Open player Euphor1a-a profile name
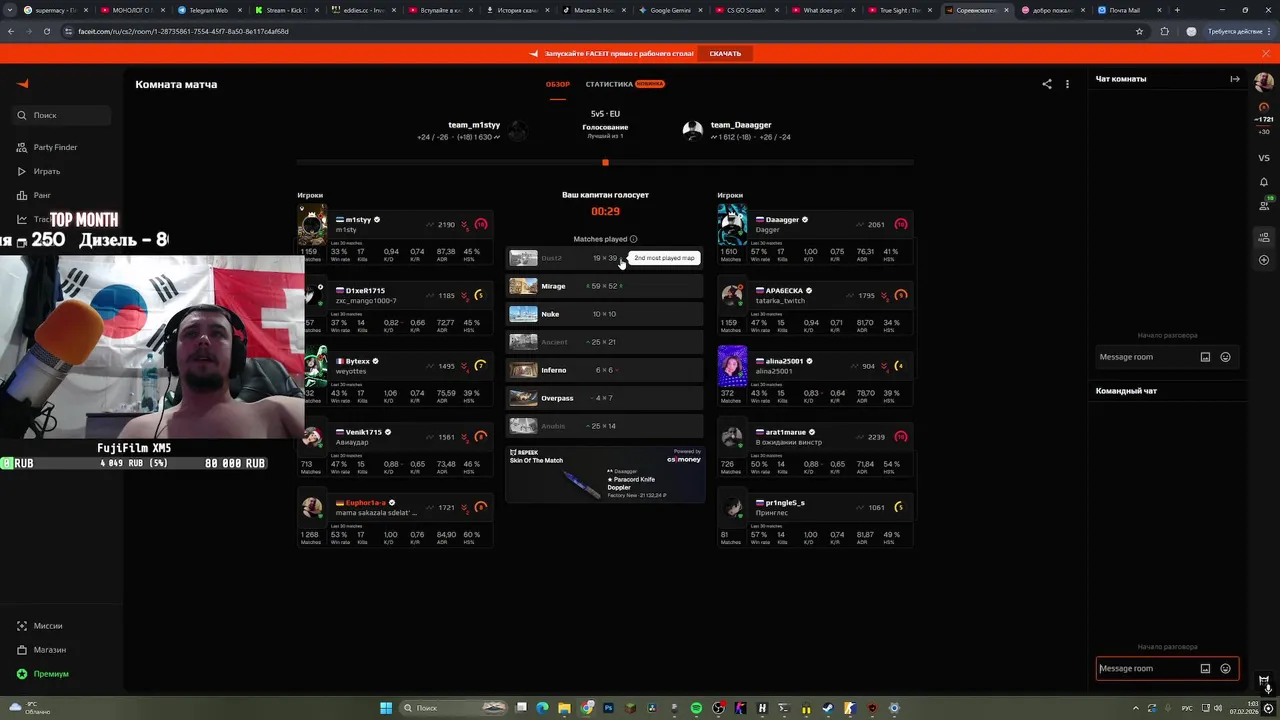The image size is (1280, 720). 365,502
